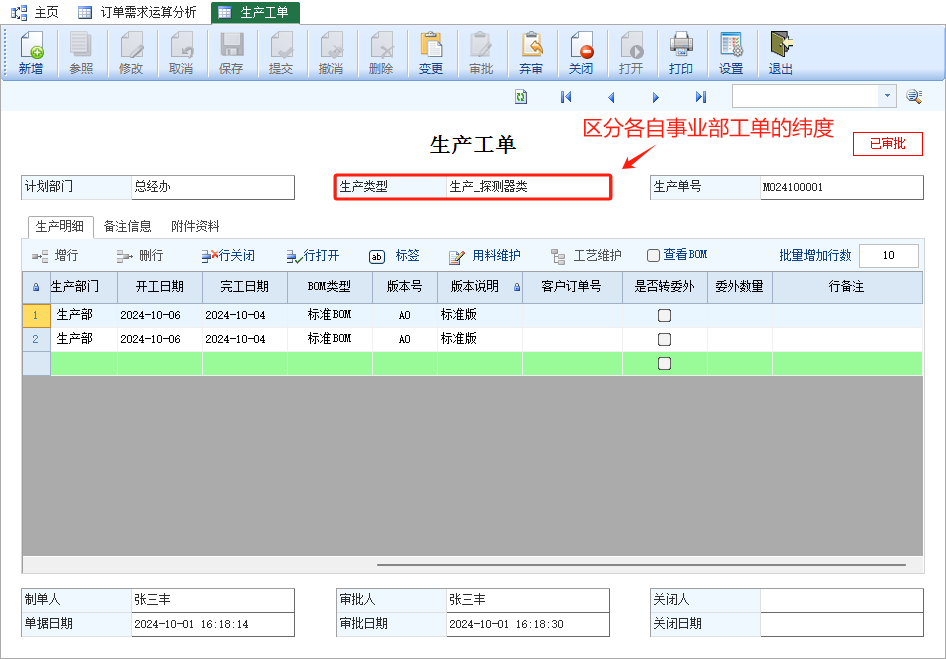Click the 工艺维护 button

(x=586, y=255)
